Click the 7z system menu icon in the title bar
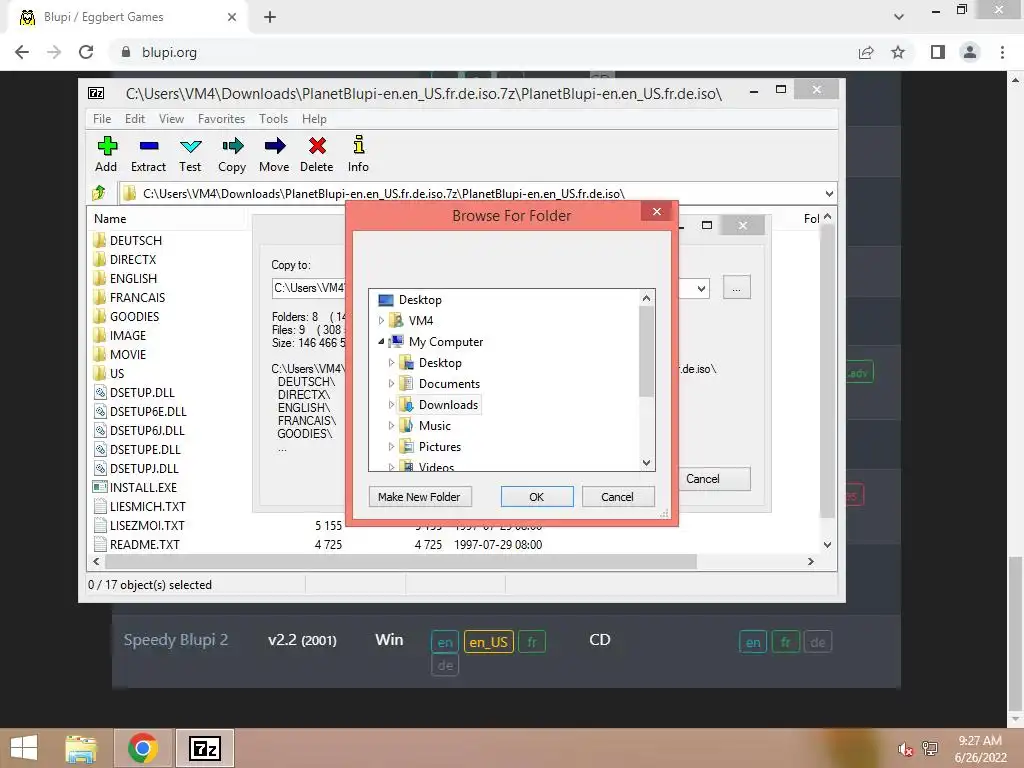This screenshot has width=1024, height=768. point(96,93)
